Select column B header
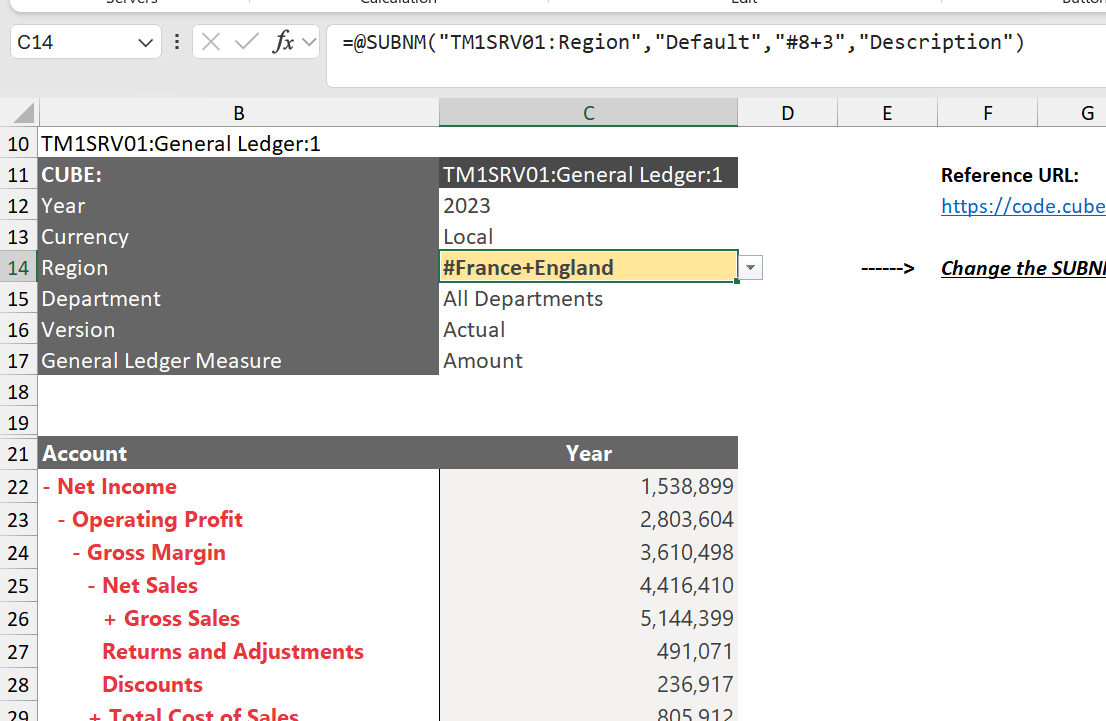1106x721 pixels. [239, 113]
